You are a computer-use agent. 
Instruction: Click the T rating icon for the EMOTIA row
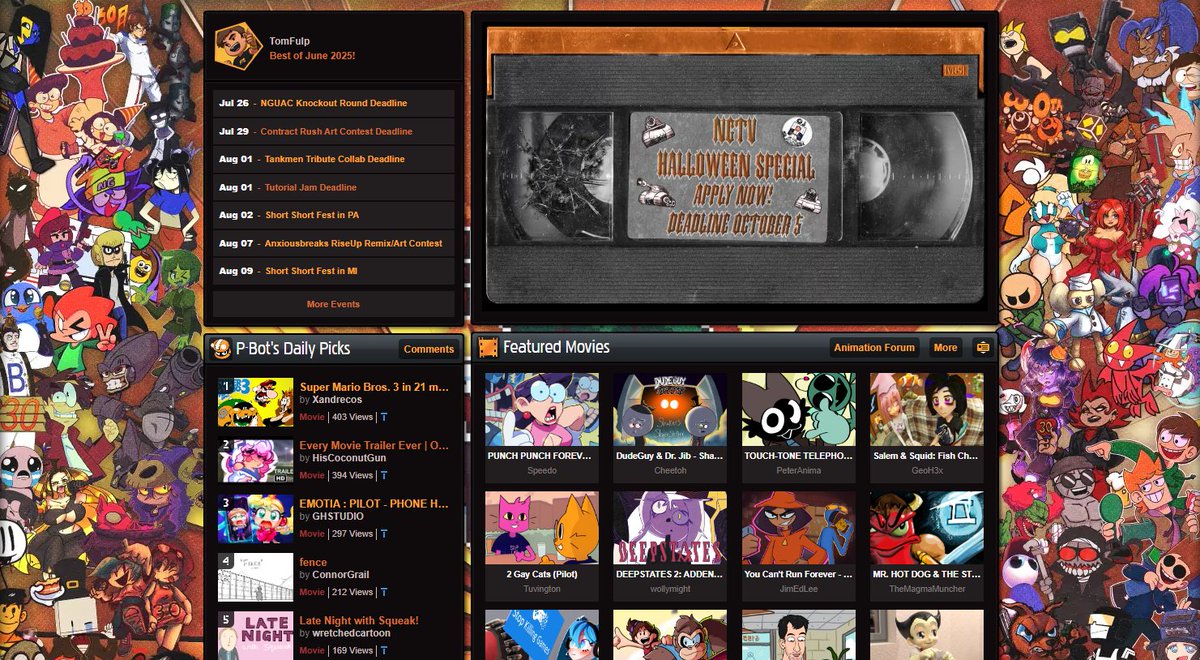384,534
